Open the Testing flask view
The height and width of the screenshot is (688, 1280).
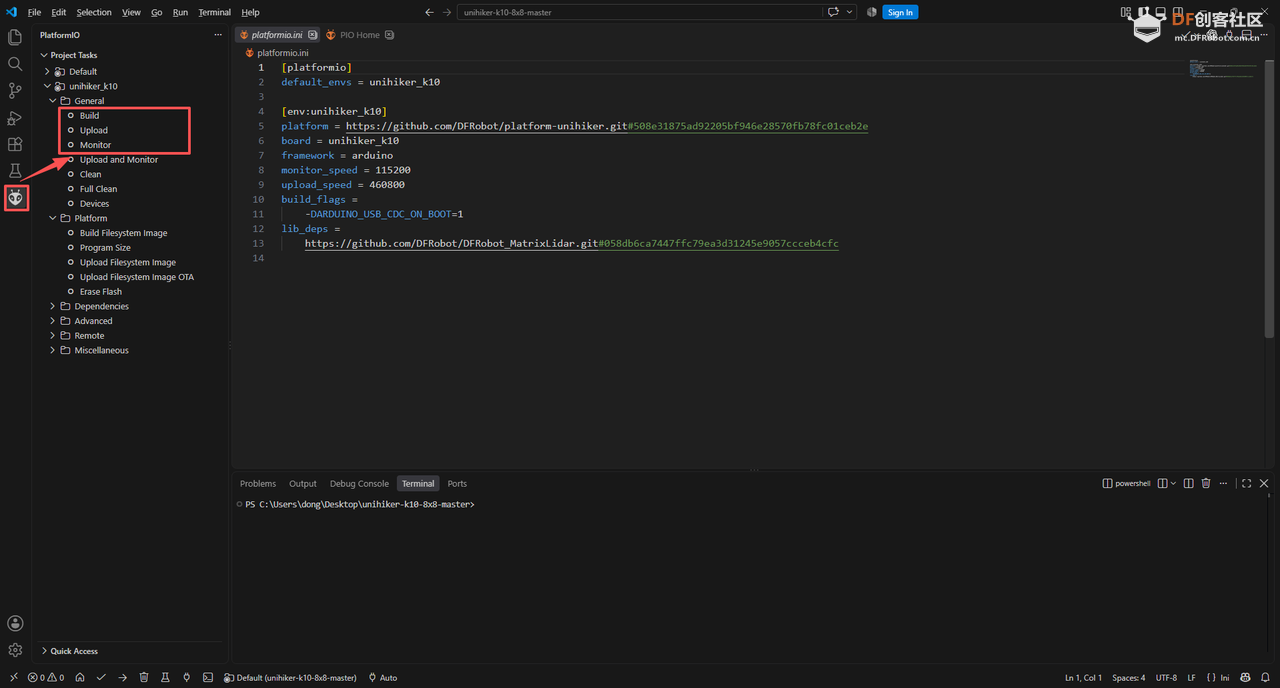click(x=15, y=172)
